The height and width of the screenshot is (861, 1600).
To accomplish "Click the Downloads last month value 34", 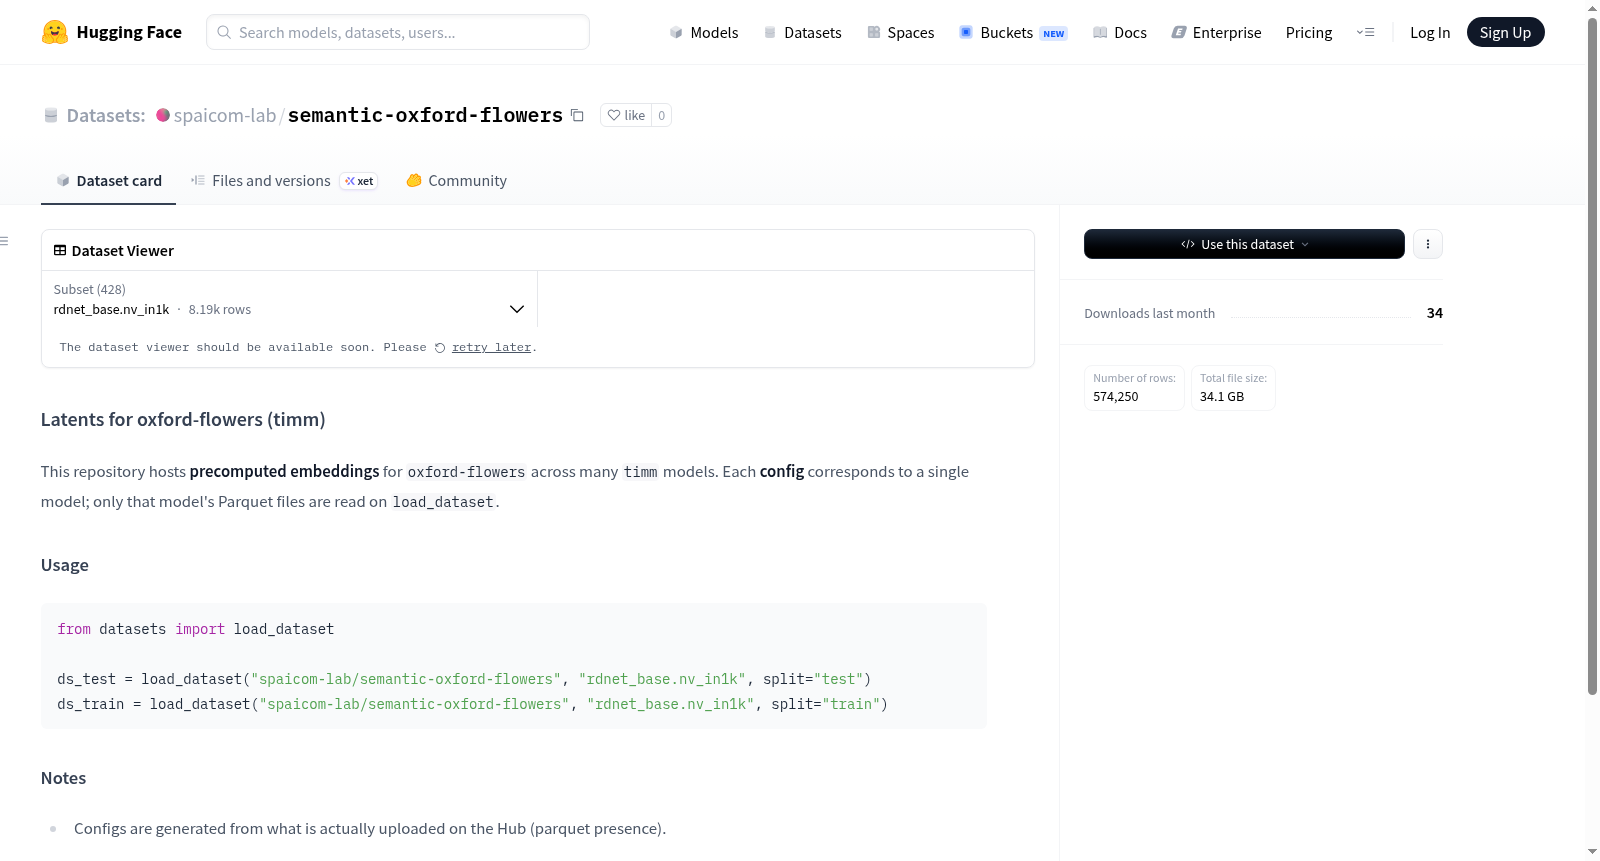I will 1435,313.
